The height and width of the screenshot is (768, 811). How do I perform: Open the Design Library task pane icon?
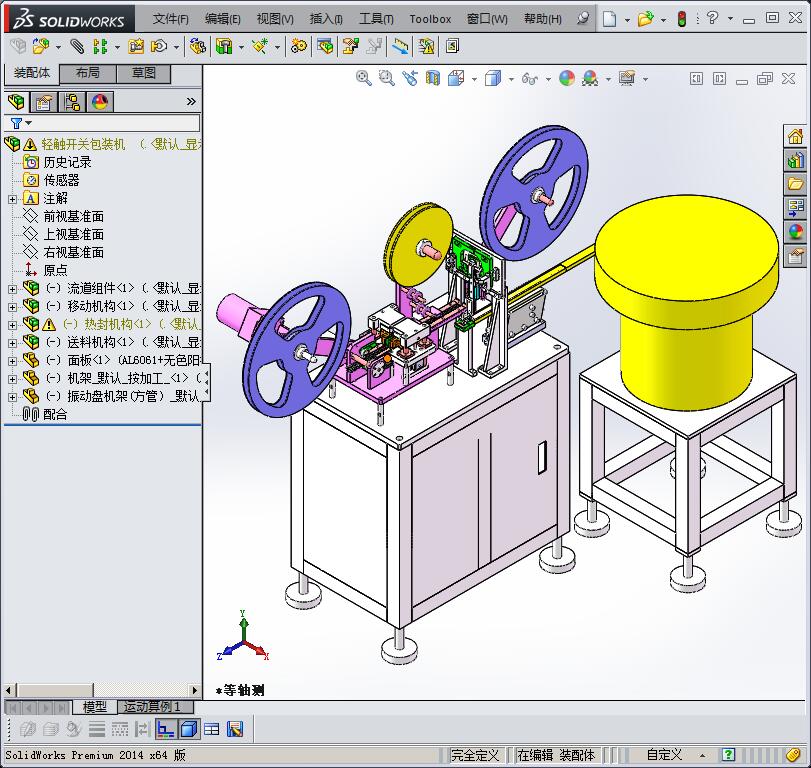coord(795,160)
